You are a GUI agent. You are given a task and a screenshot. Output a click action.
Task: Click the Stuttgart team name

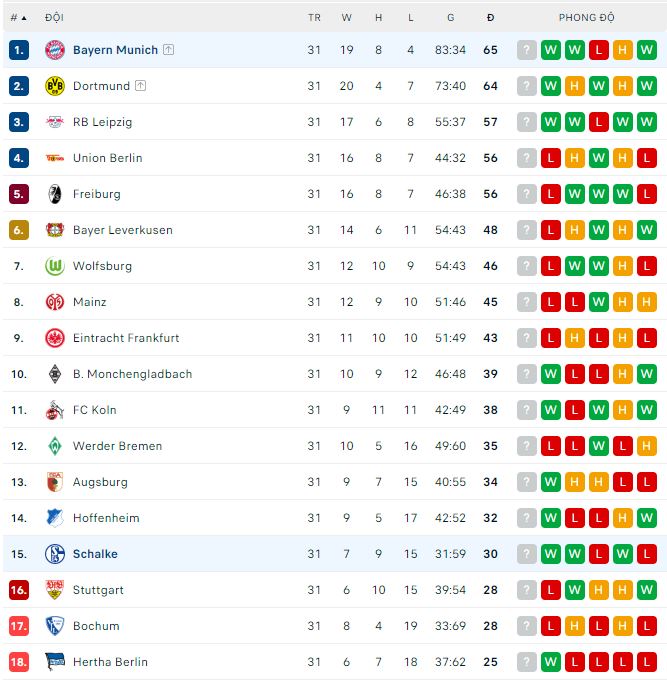[x=98, y=590]
